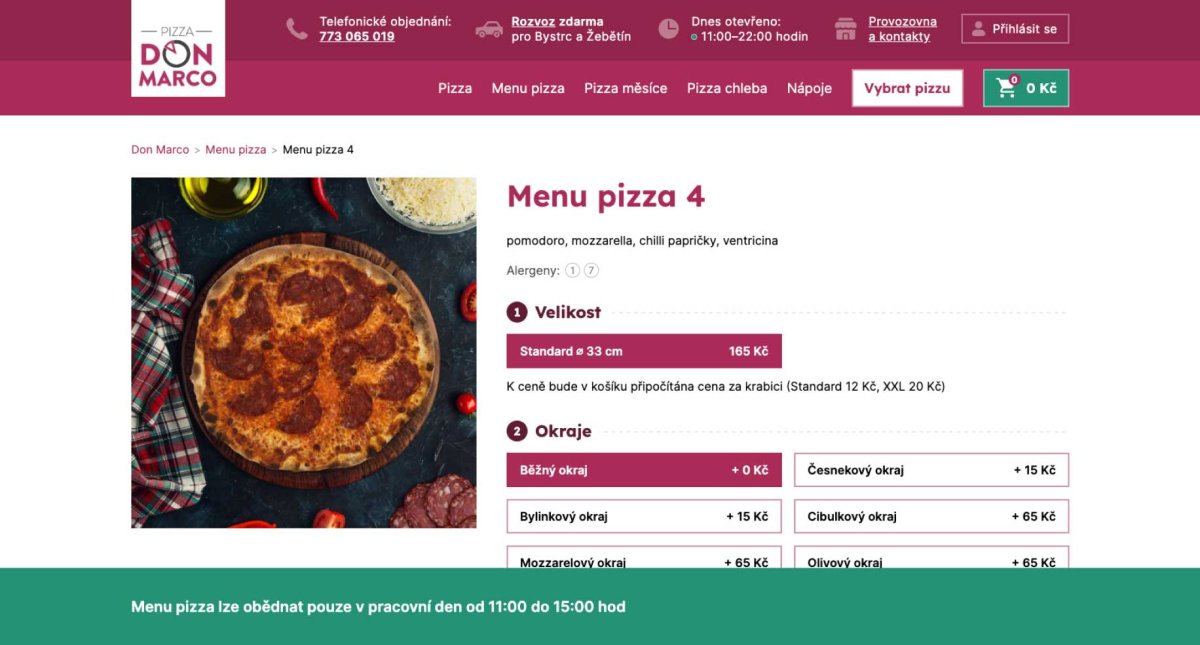
Task: Open Menu pizza in navigation
Action: 528,88
